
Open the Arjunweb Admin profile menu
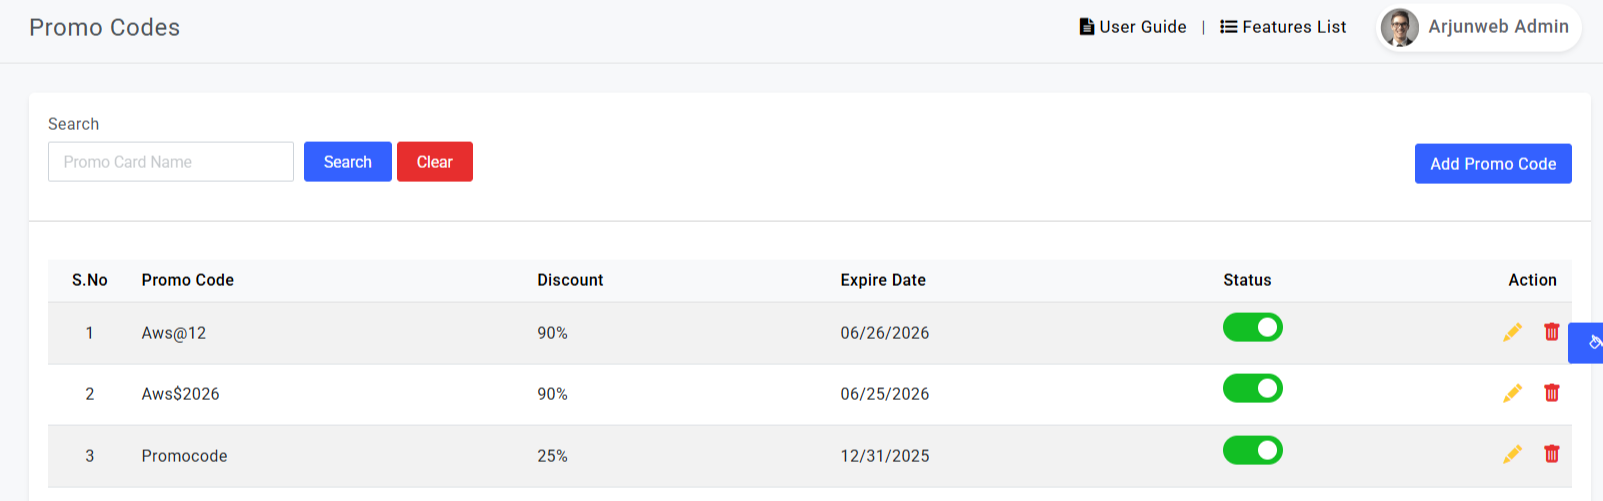(x=1479, y=27)
